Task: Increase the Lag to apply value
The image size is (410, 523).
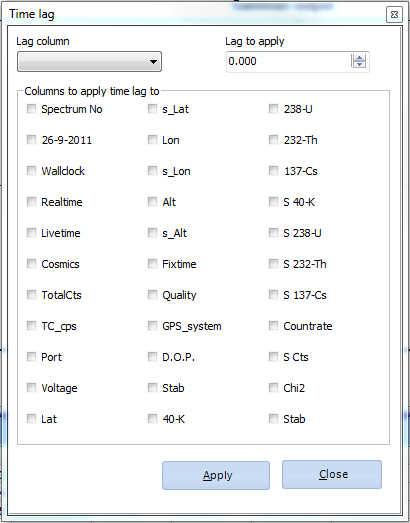Action: [359, 58]
